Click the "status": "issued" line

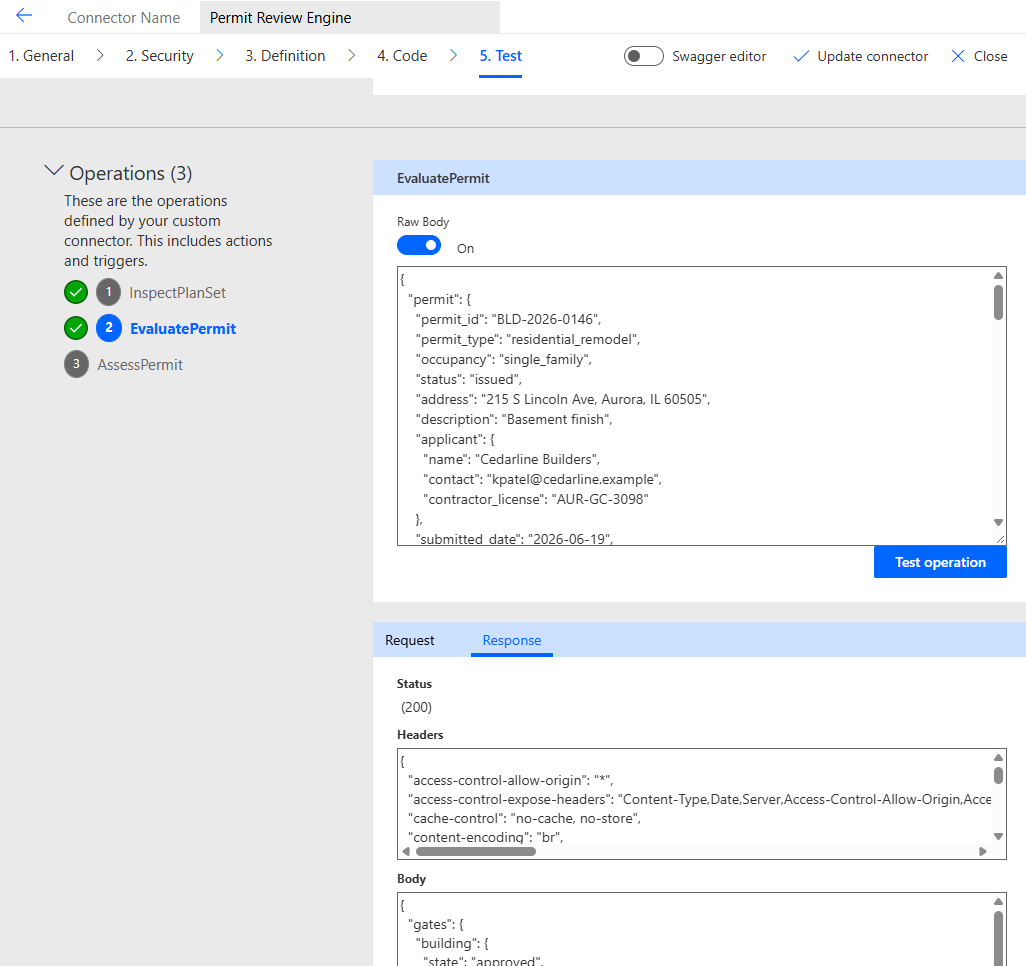pyautogui.click(x=469, y=380)
